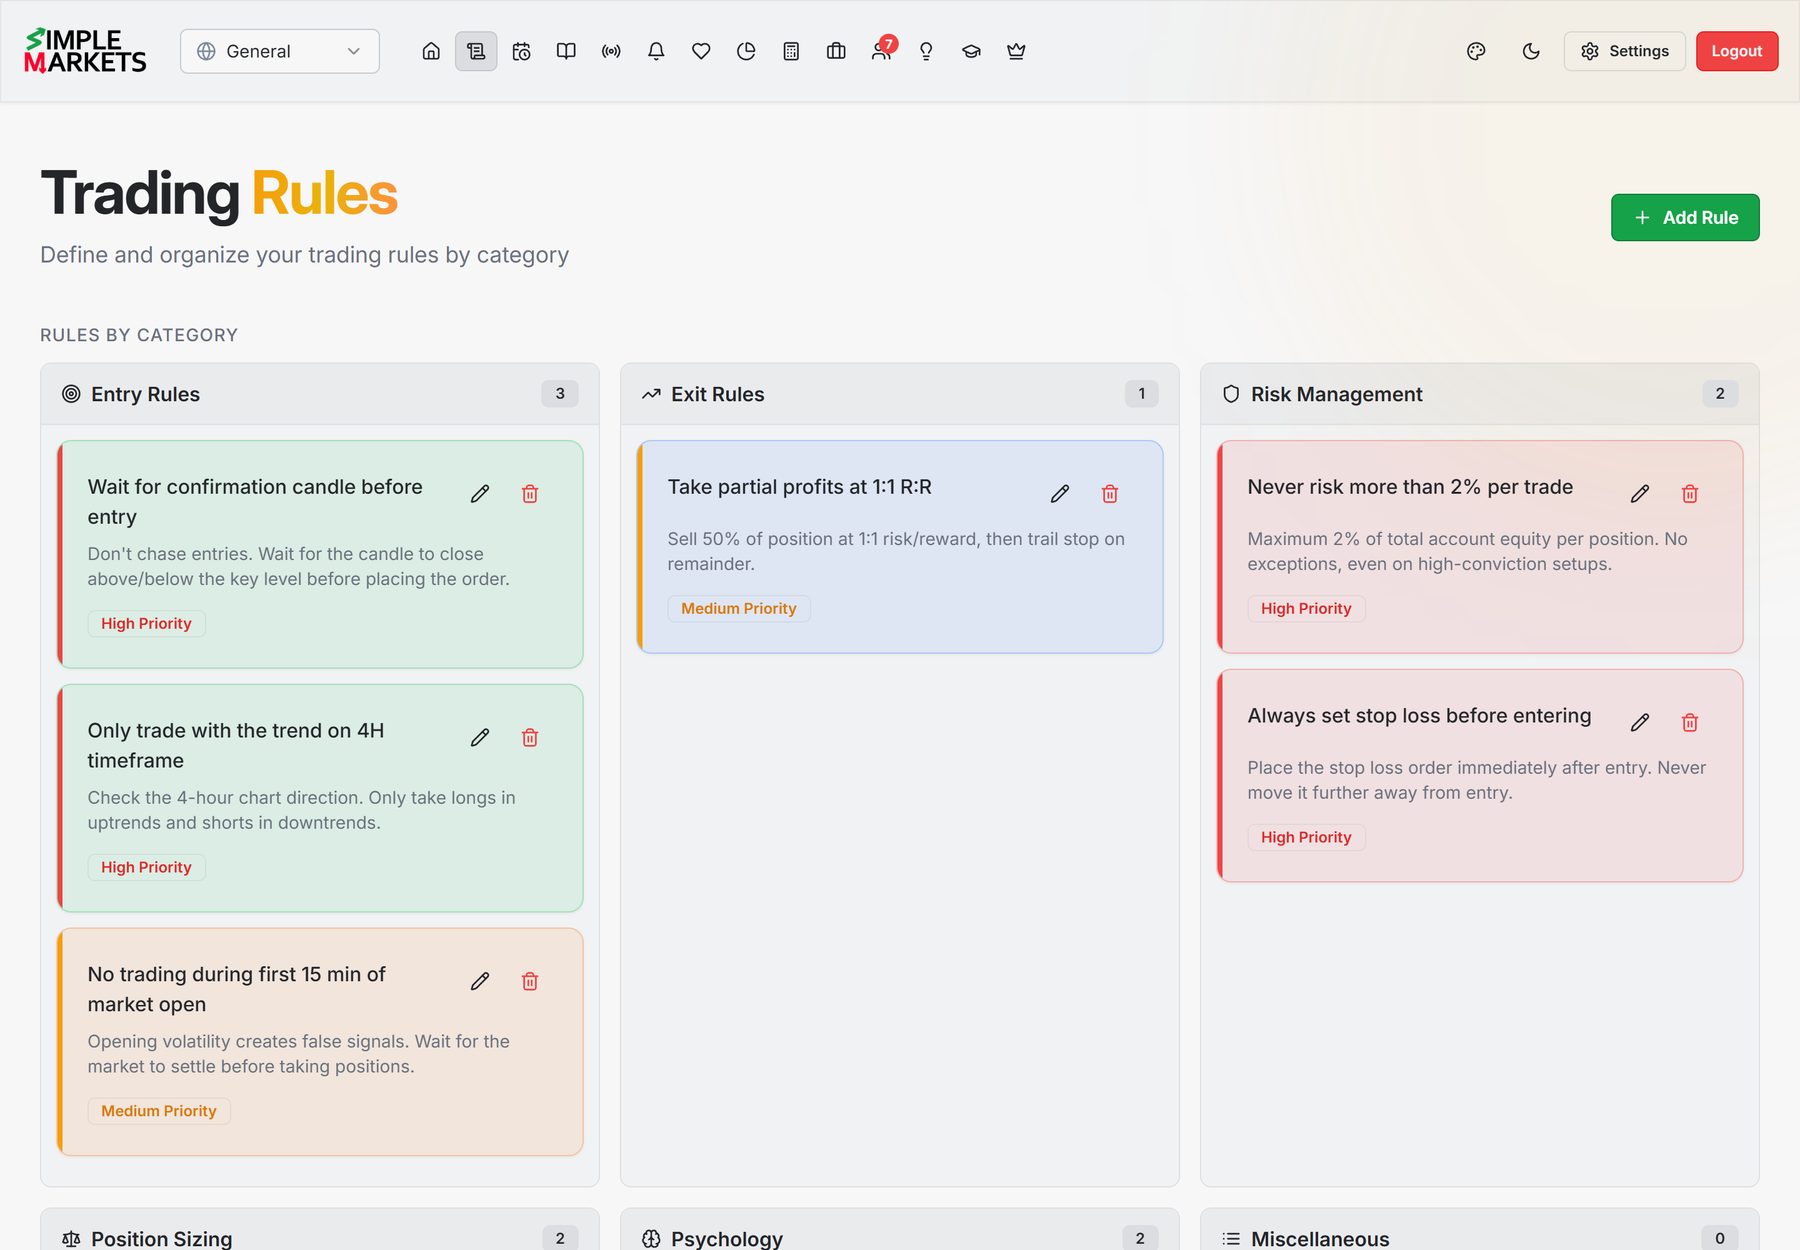Image resolution: width=1800 pixels, height=1250 pixels.
Task: Delete the 'Never risk more than 2%' rule
Action: (x=1690, y=494)
